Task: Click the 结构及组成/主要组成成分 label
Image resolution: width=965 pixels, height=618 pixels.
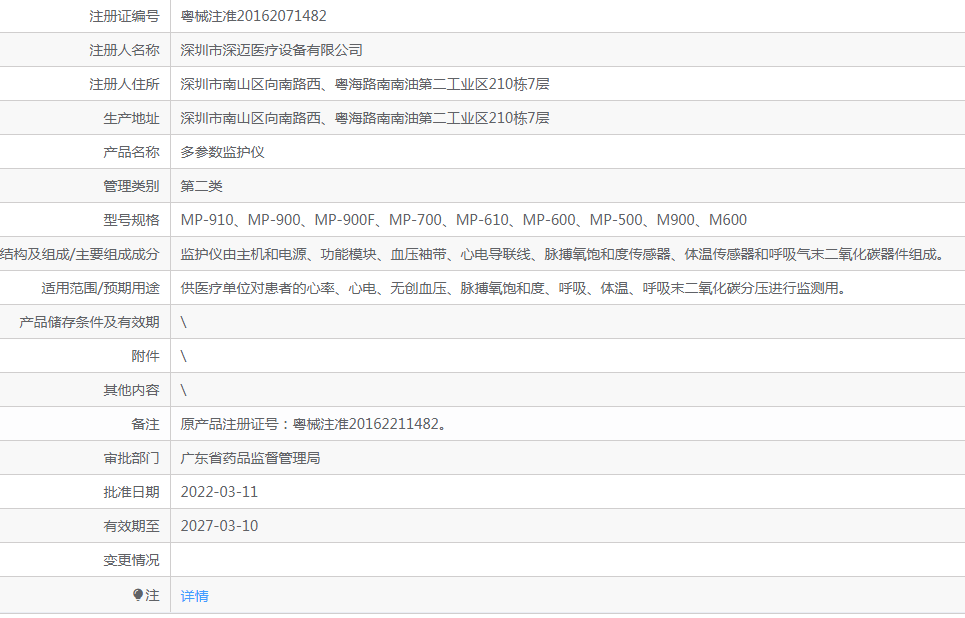Action: 80,254
